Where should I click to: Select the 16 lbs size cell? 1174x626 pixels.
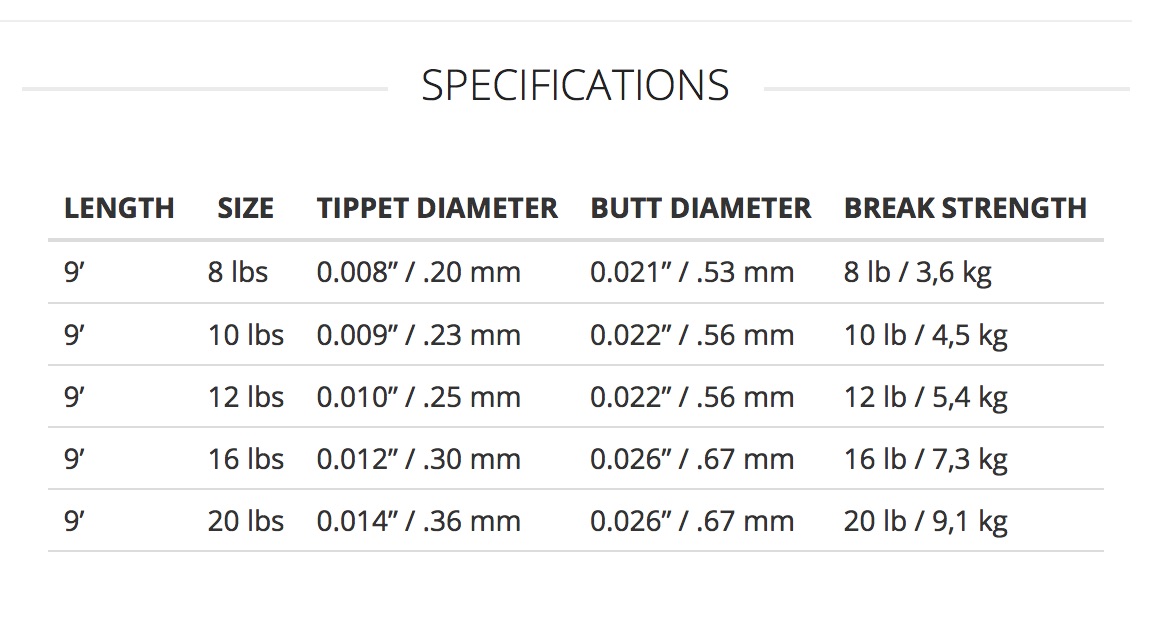pyautogui.click(x=246, y=459)
